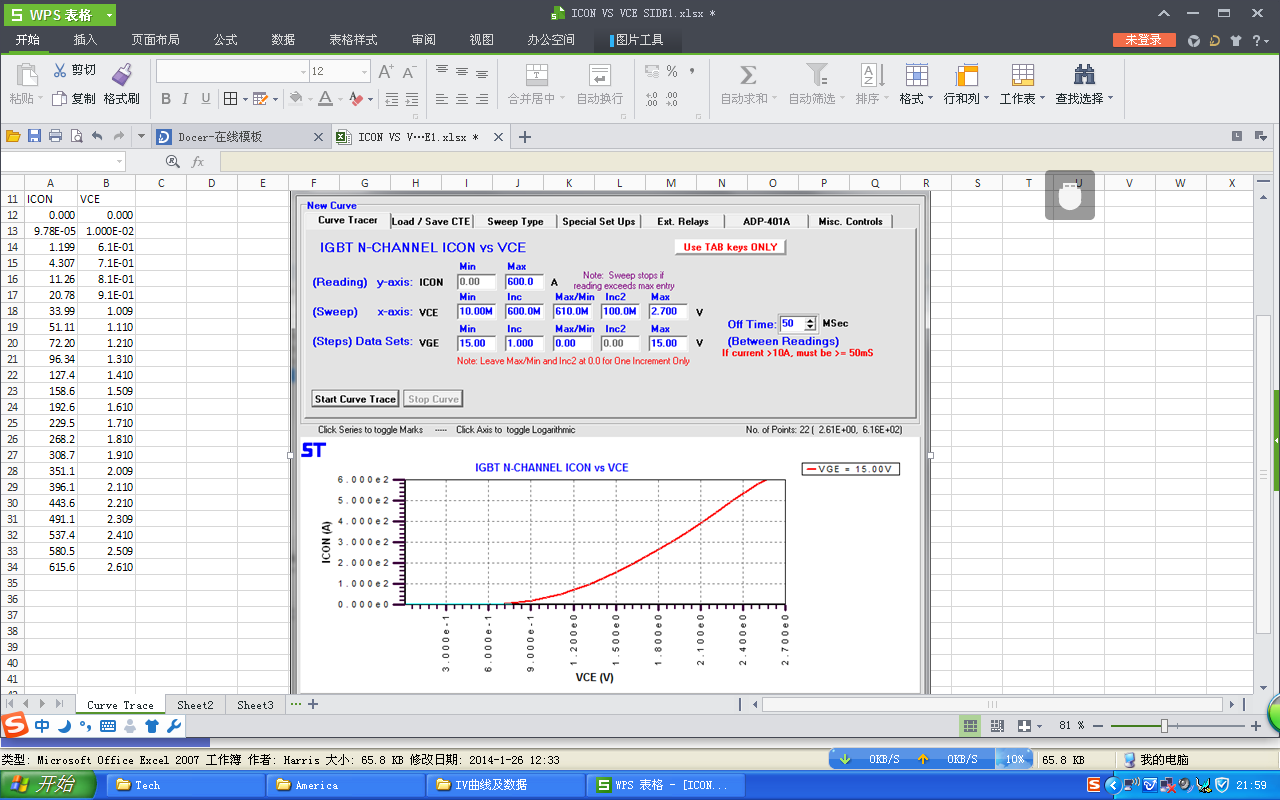Toggle Bold formatting
This screenshot has width=1280, height=800.
coord(166,99)
